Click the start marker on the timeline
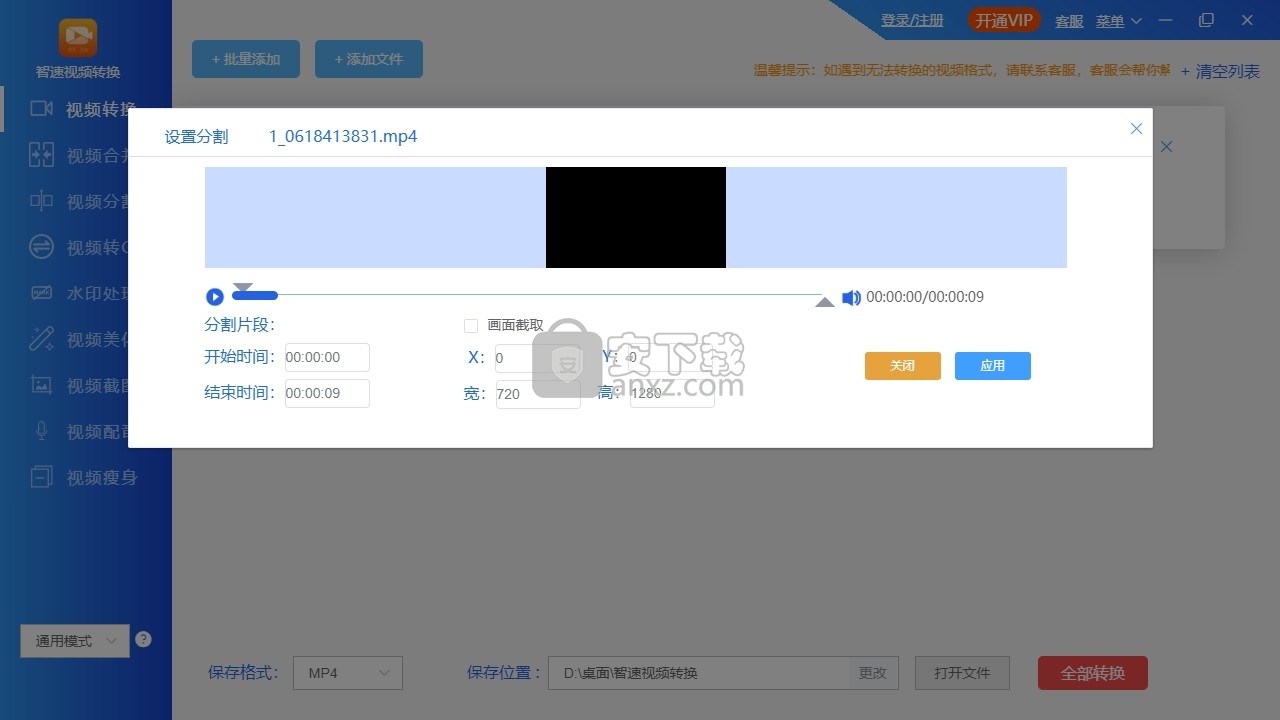The height and width of the screenshot is (720, 1280). tap(242, 287)
